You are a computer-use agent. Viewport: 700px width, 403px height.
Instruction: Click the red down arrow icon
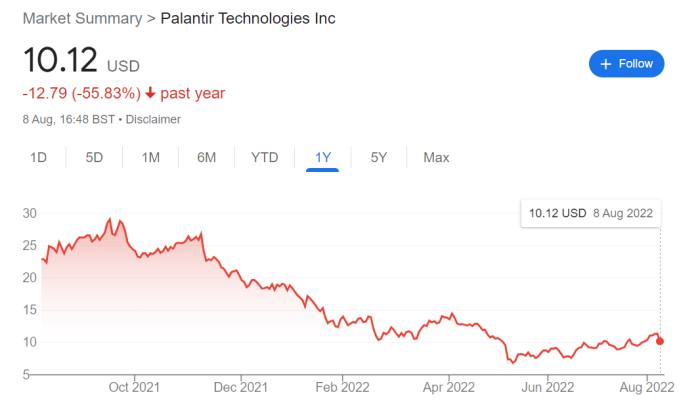pos(150,93)
